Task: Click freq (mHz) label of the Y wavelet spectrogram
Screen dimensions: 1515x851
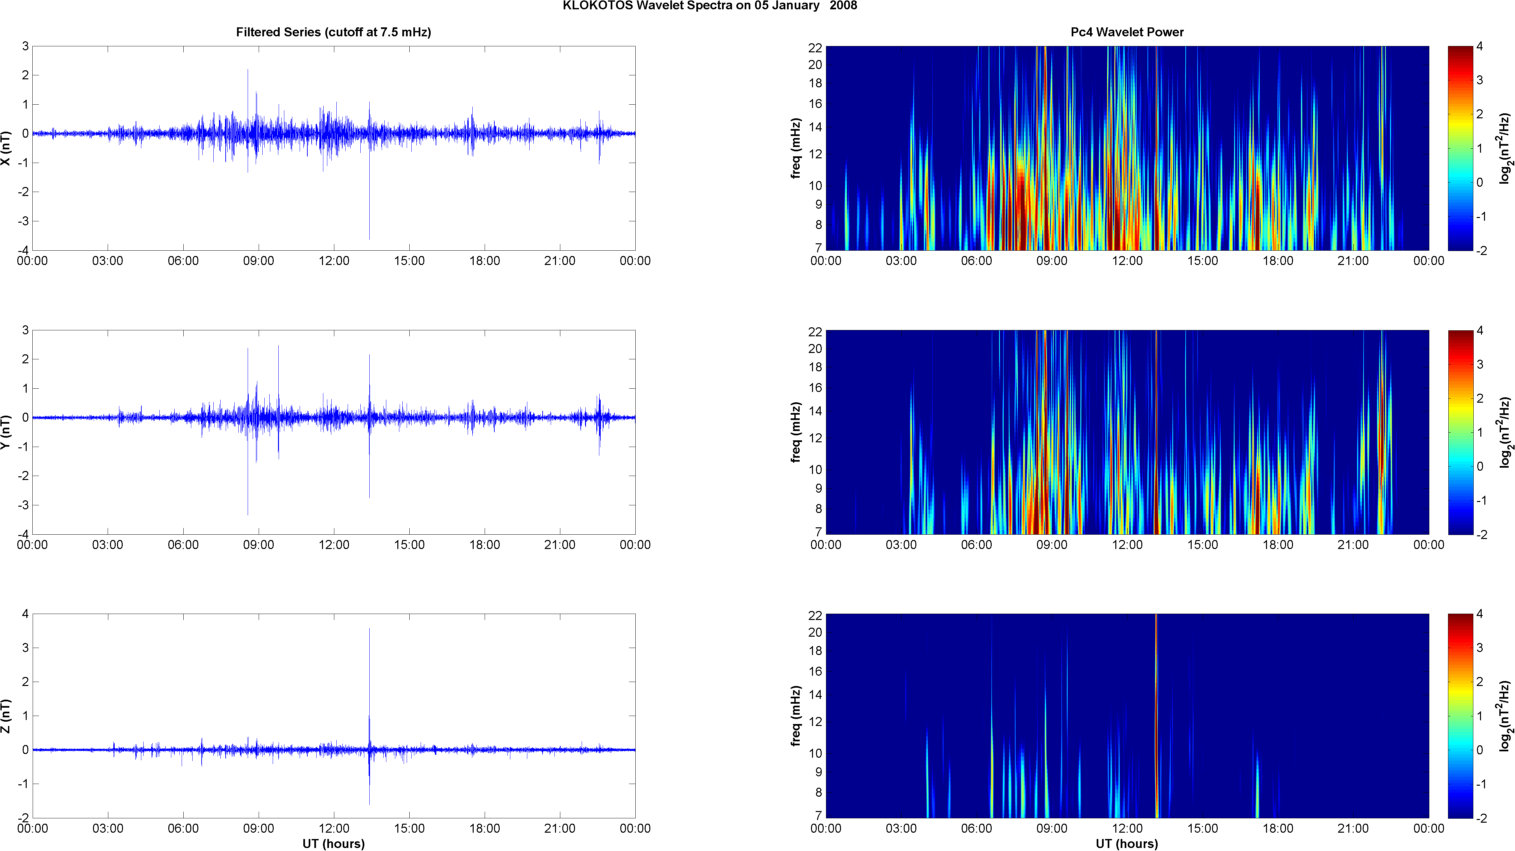Action: click(x=796, y=432)
